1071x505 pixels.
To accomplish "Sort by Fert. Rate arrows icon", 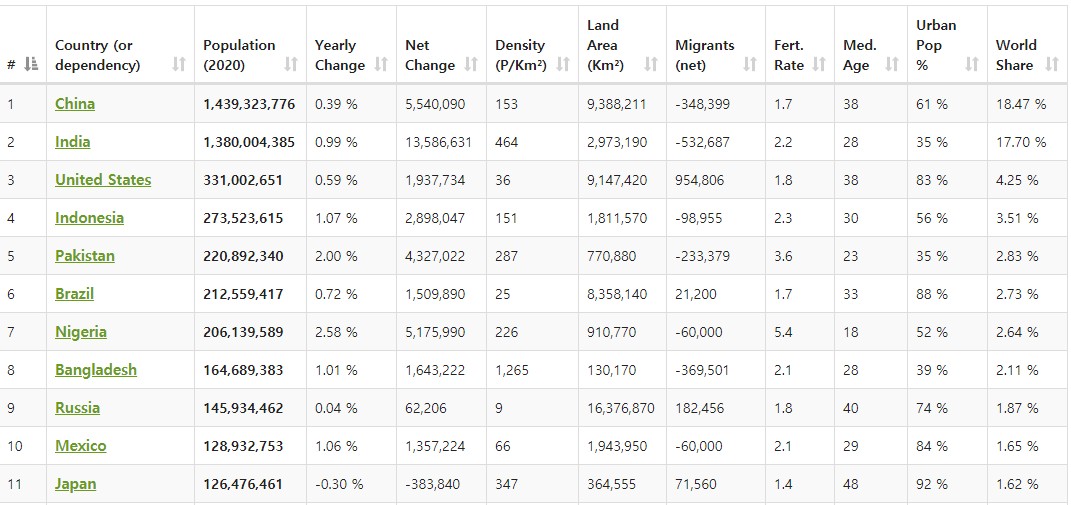I will click(819, 65).
